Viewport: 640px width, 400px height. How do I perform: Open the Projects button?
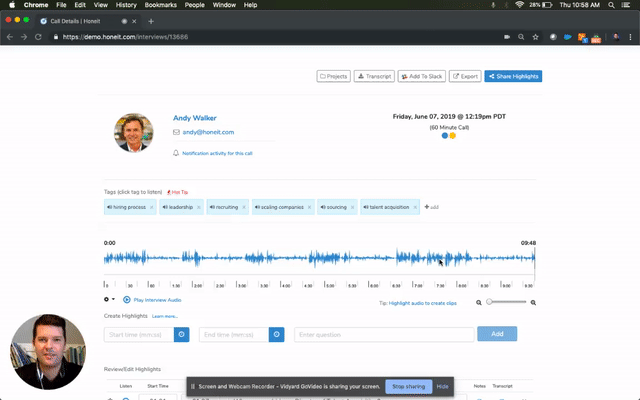[x=333, y=76]
